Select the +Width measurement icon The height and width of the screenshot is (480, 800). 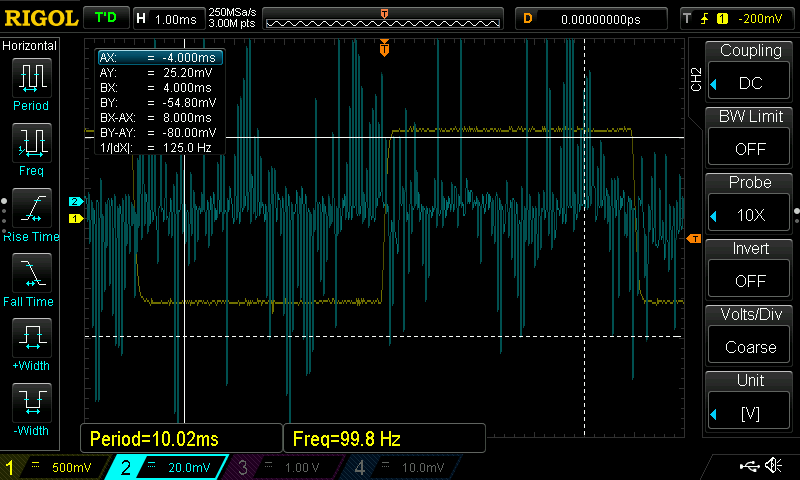tap(32, 338)
